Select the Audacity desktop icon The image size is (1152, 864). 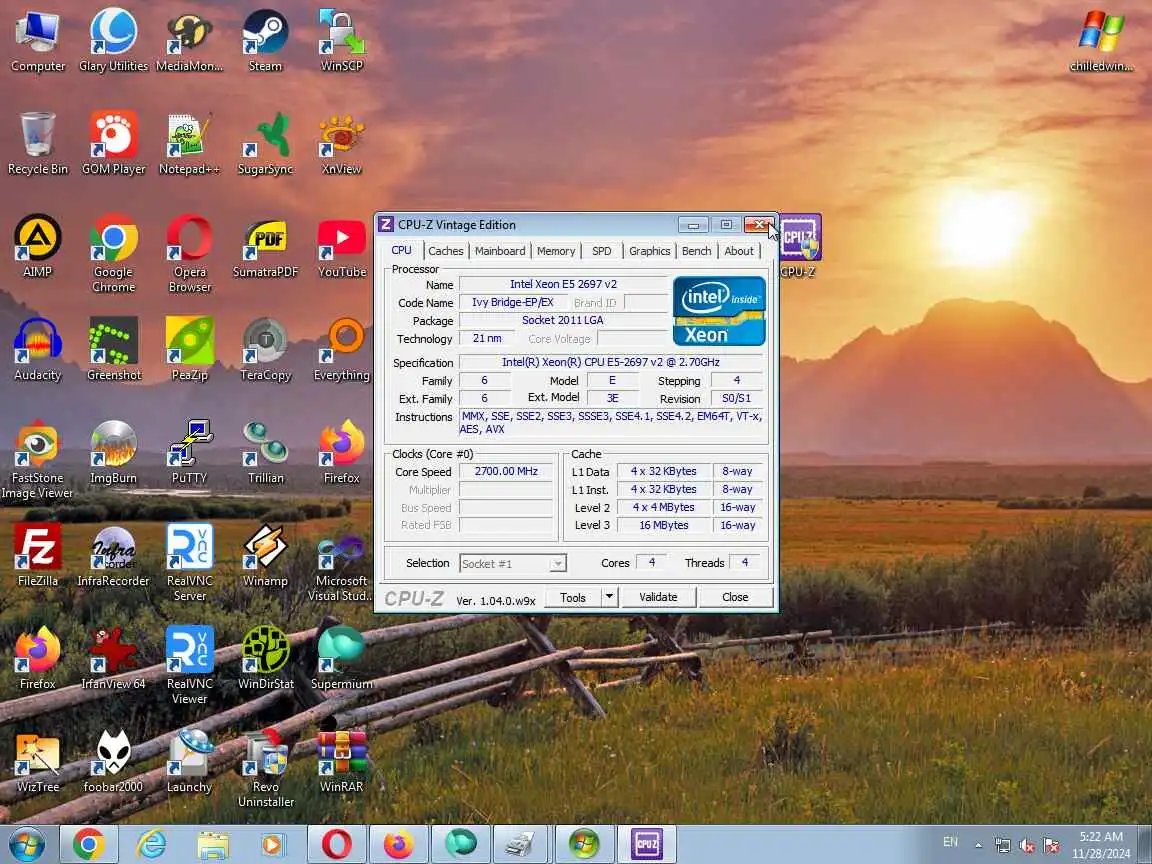coord(37,349)
